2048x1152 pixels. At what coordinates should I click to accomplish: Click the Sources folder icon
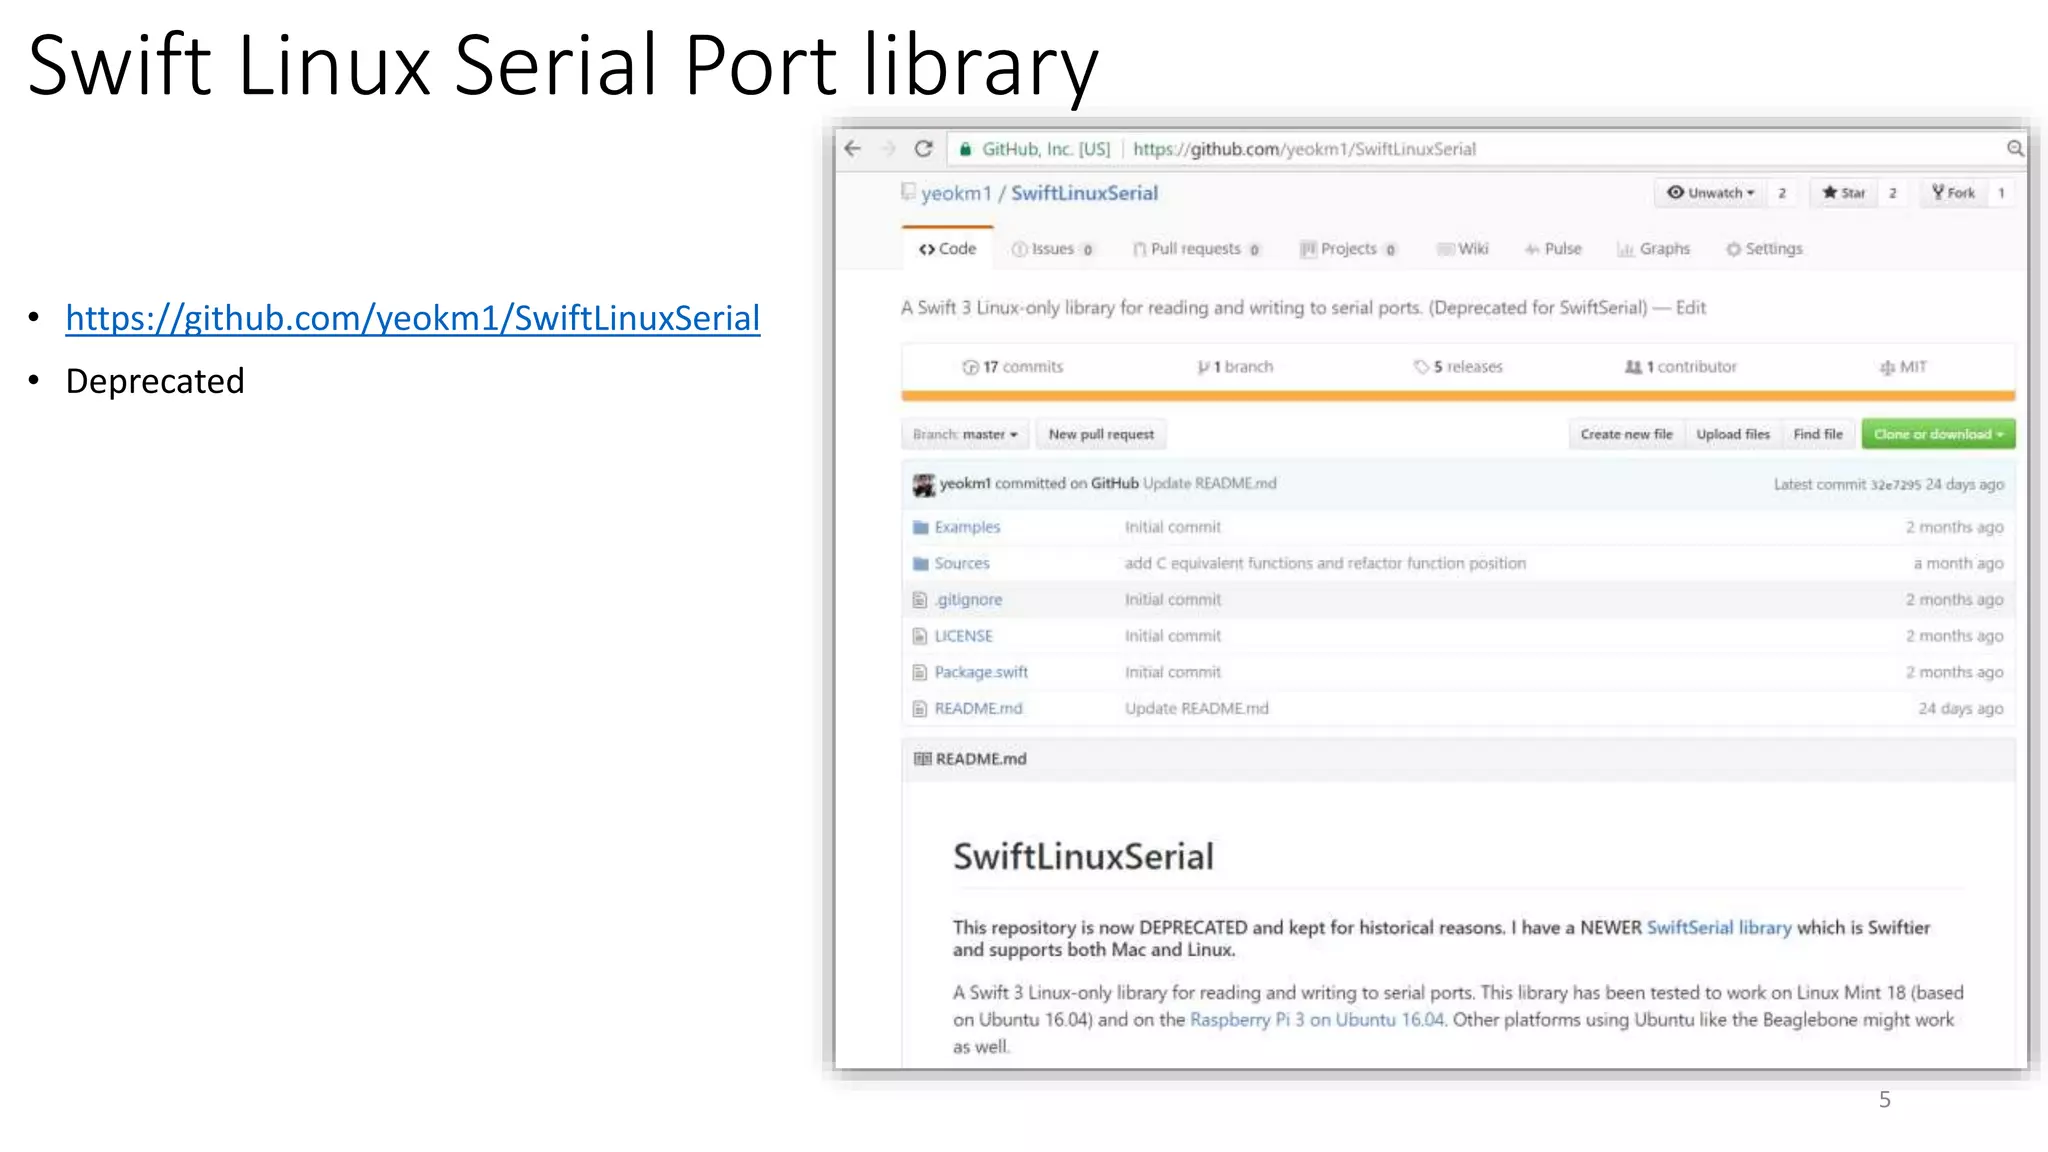pyautogui.click(x=921, y=564)
